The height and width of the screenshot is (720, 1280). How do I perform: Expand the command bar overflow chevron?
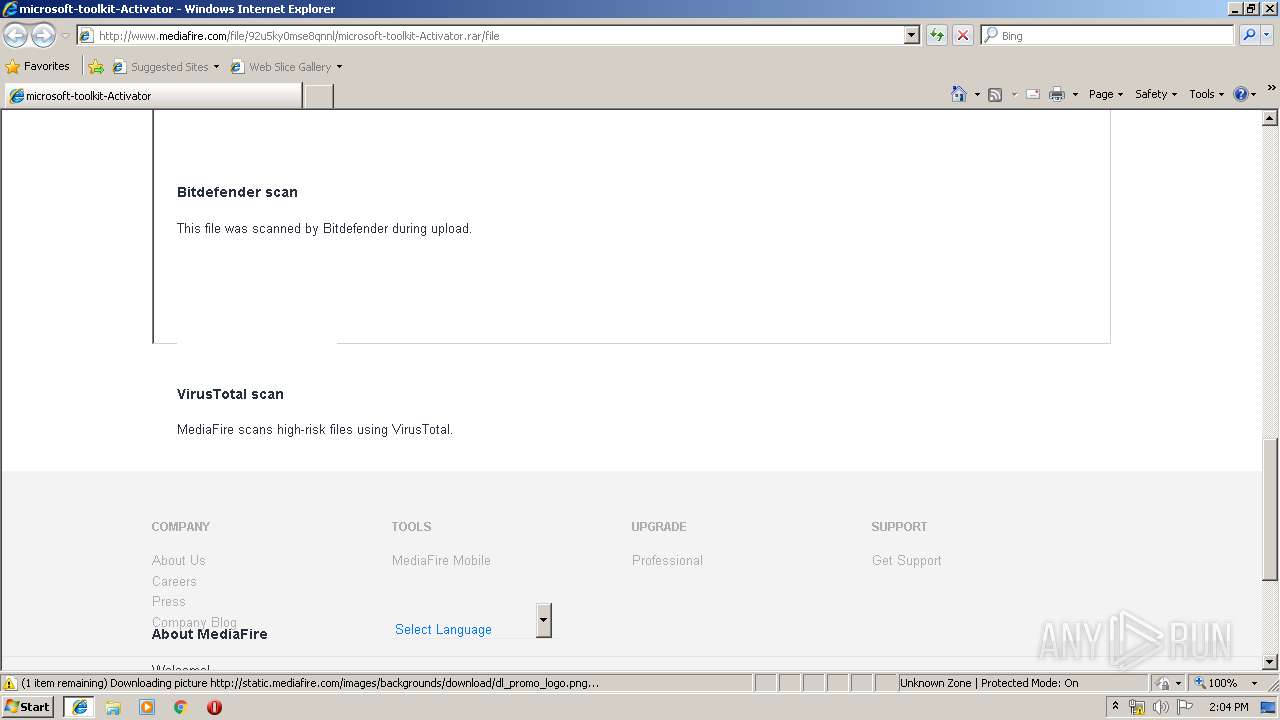tap(1272, 89)
